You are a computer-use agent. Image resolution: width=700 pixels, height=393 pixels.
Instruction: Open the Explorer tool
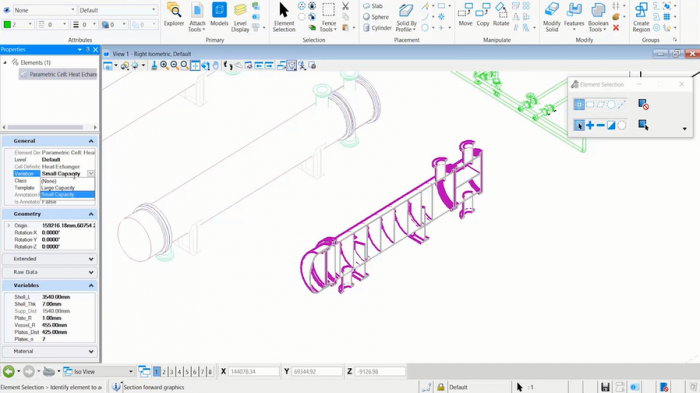(x=174, y=15)
